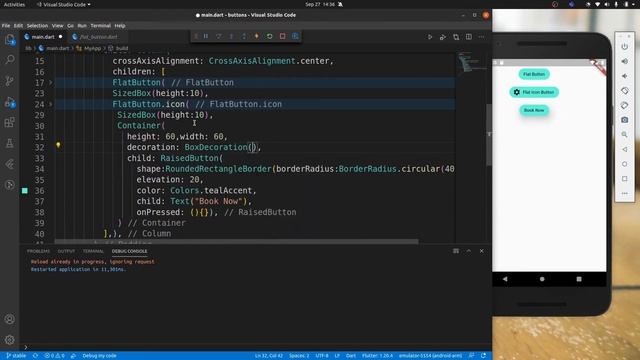Click errors and warnings count in status bar

(x=55, y=356)
